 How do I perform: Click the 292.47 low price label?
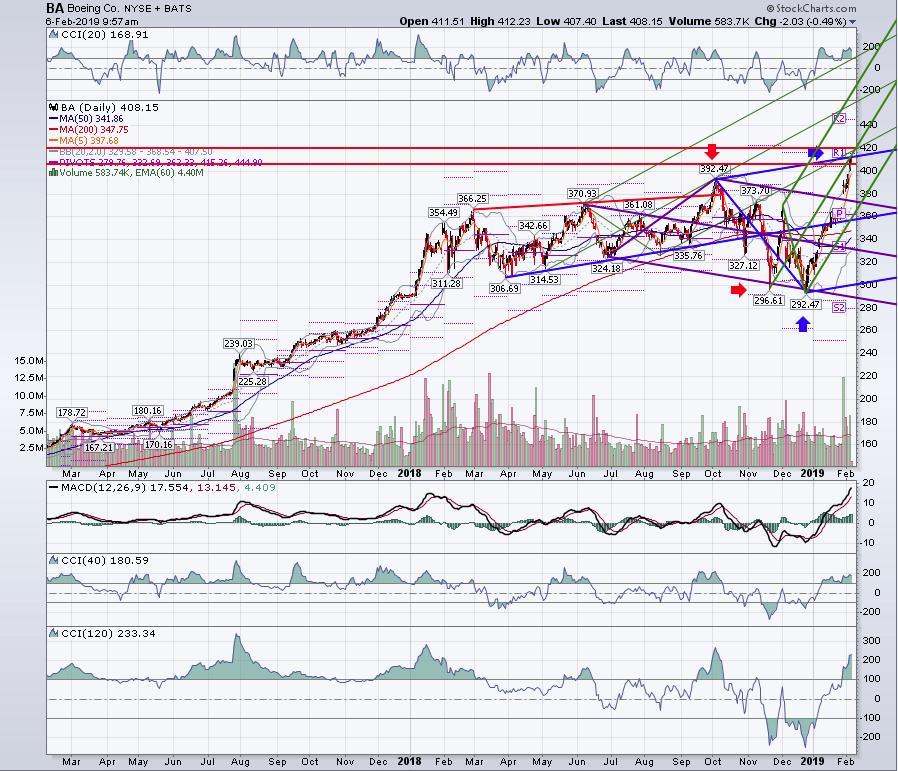(805, 304)
